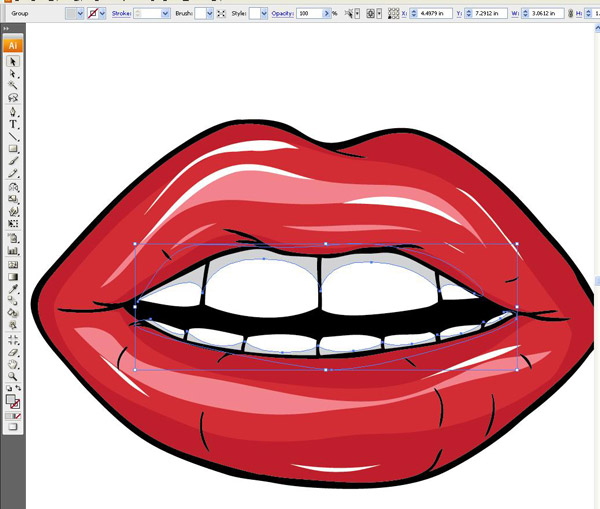Pick the Paintbrush tool
Image resolution: width=600 pixels, height=509 pixels.
pyautogui.click(x=14, y=162)
